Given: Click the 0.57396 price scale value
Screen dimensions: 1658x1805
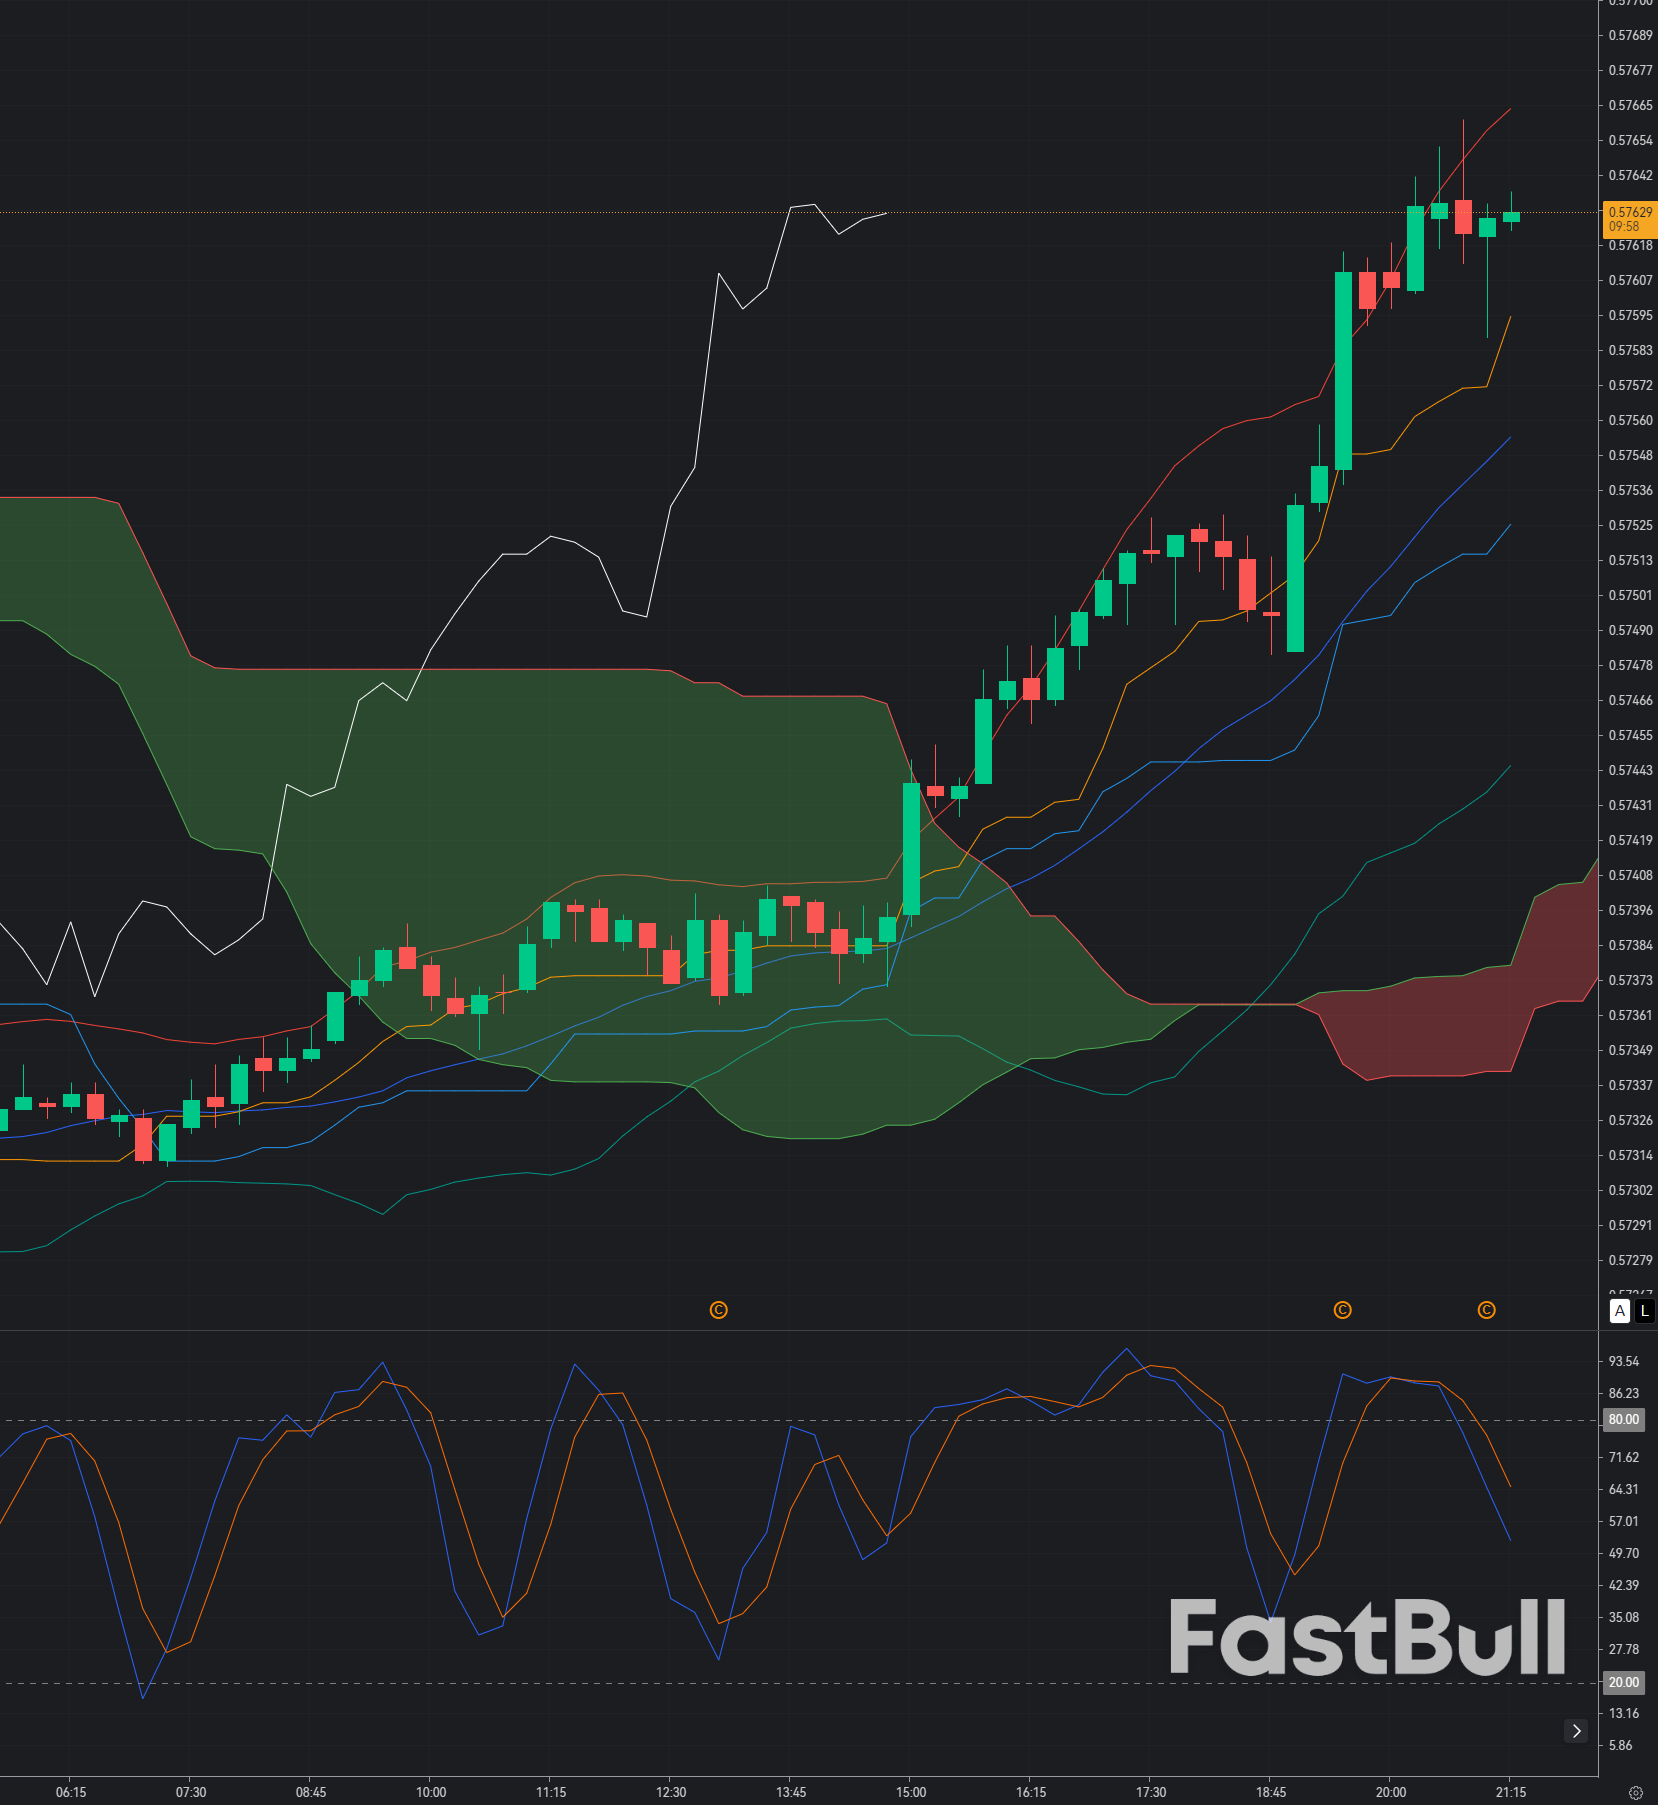Looking at the screenshot, I should click(1630, 910).
